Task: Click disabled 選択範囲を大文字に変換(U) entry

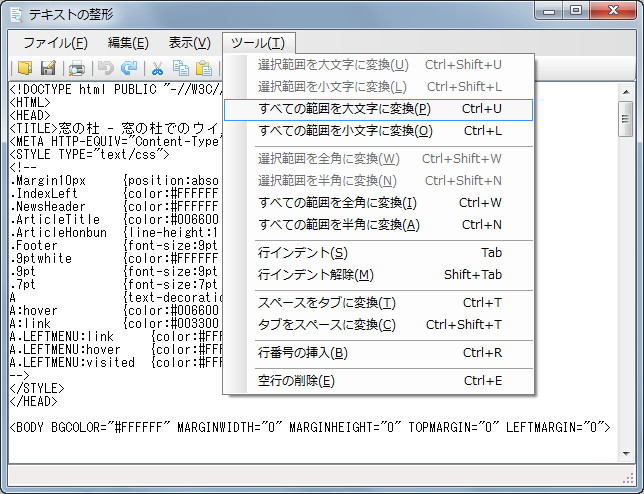Action: click(378, 65)
